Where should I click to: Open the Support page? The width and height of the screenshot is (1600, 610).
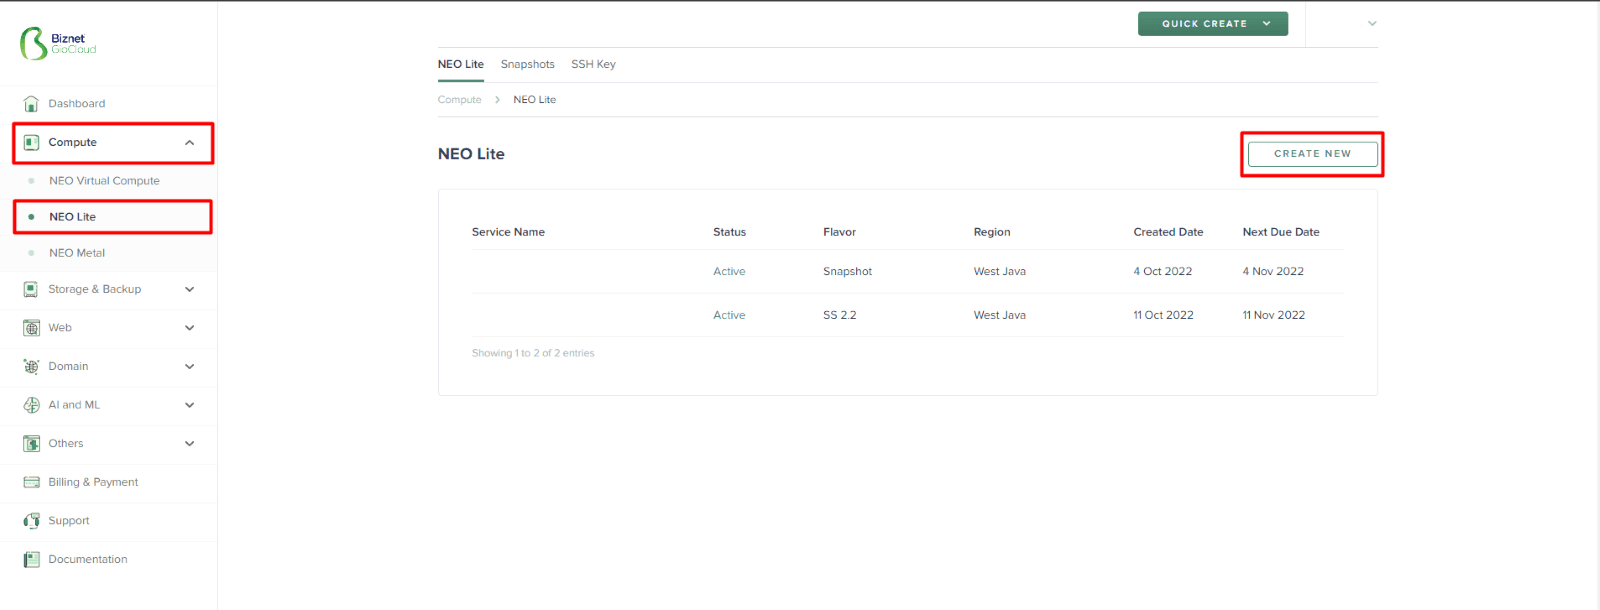pos(69,521)
